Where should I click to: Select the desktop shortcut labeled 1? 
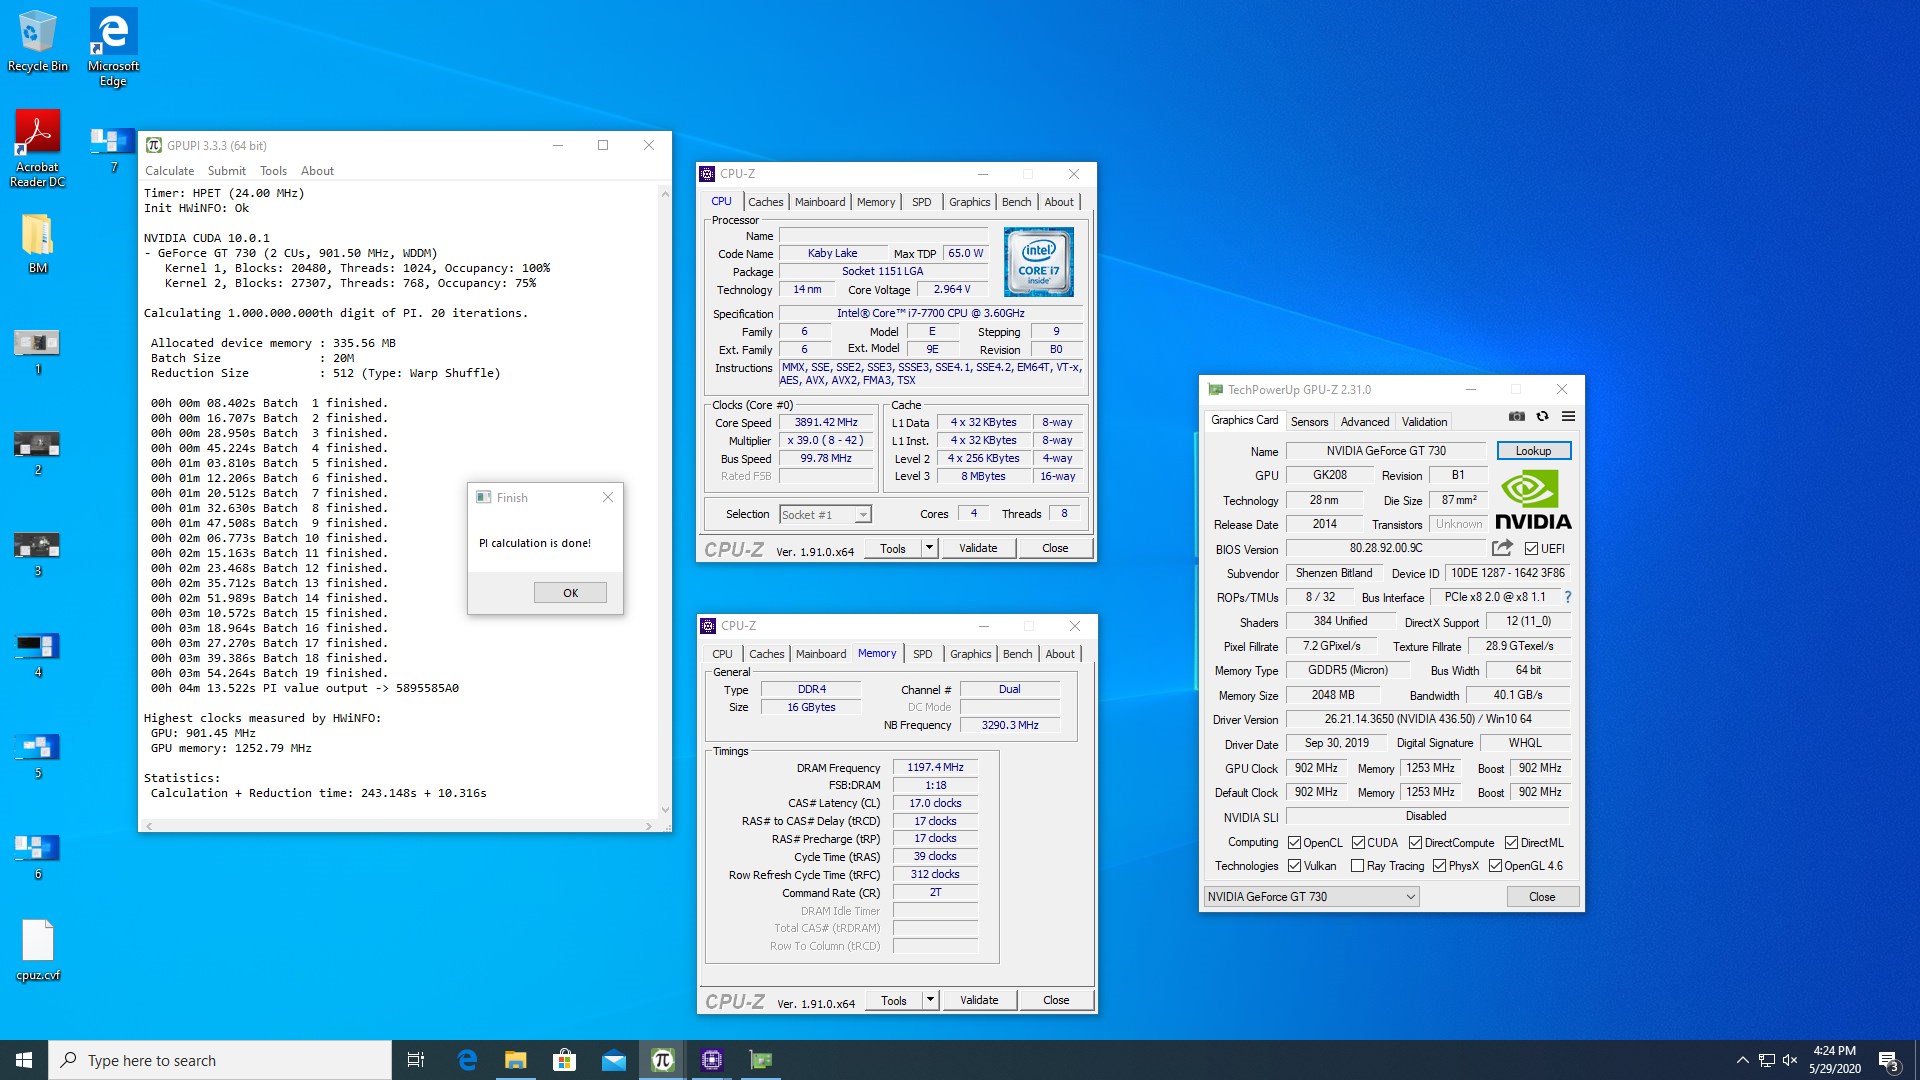pos(38,352)
